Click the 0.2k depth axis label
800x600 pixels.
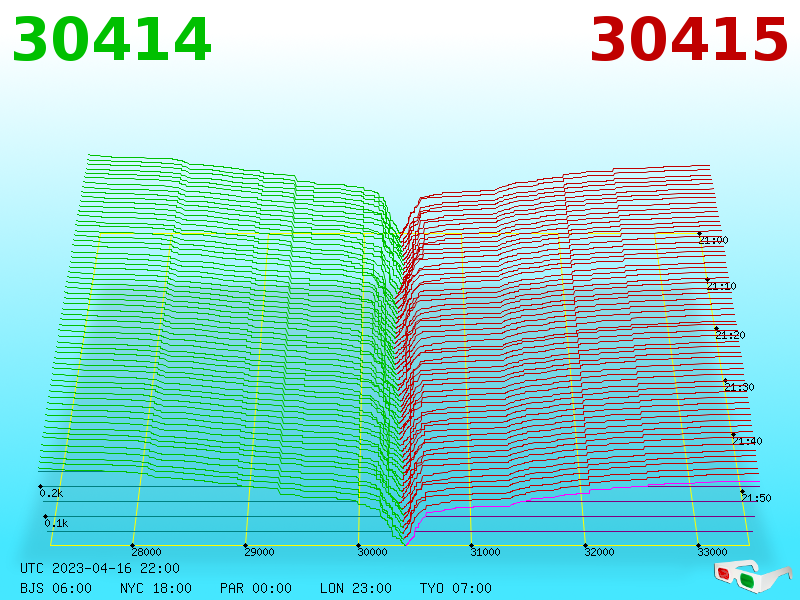(51, 493)
